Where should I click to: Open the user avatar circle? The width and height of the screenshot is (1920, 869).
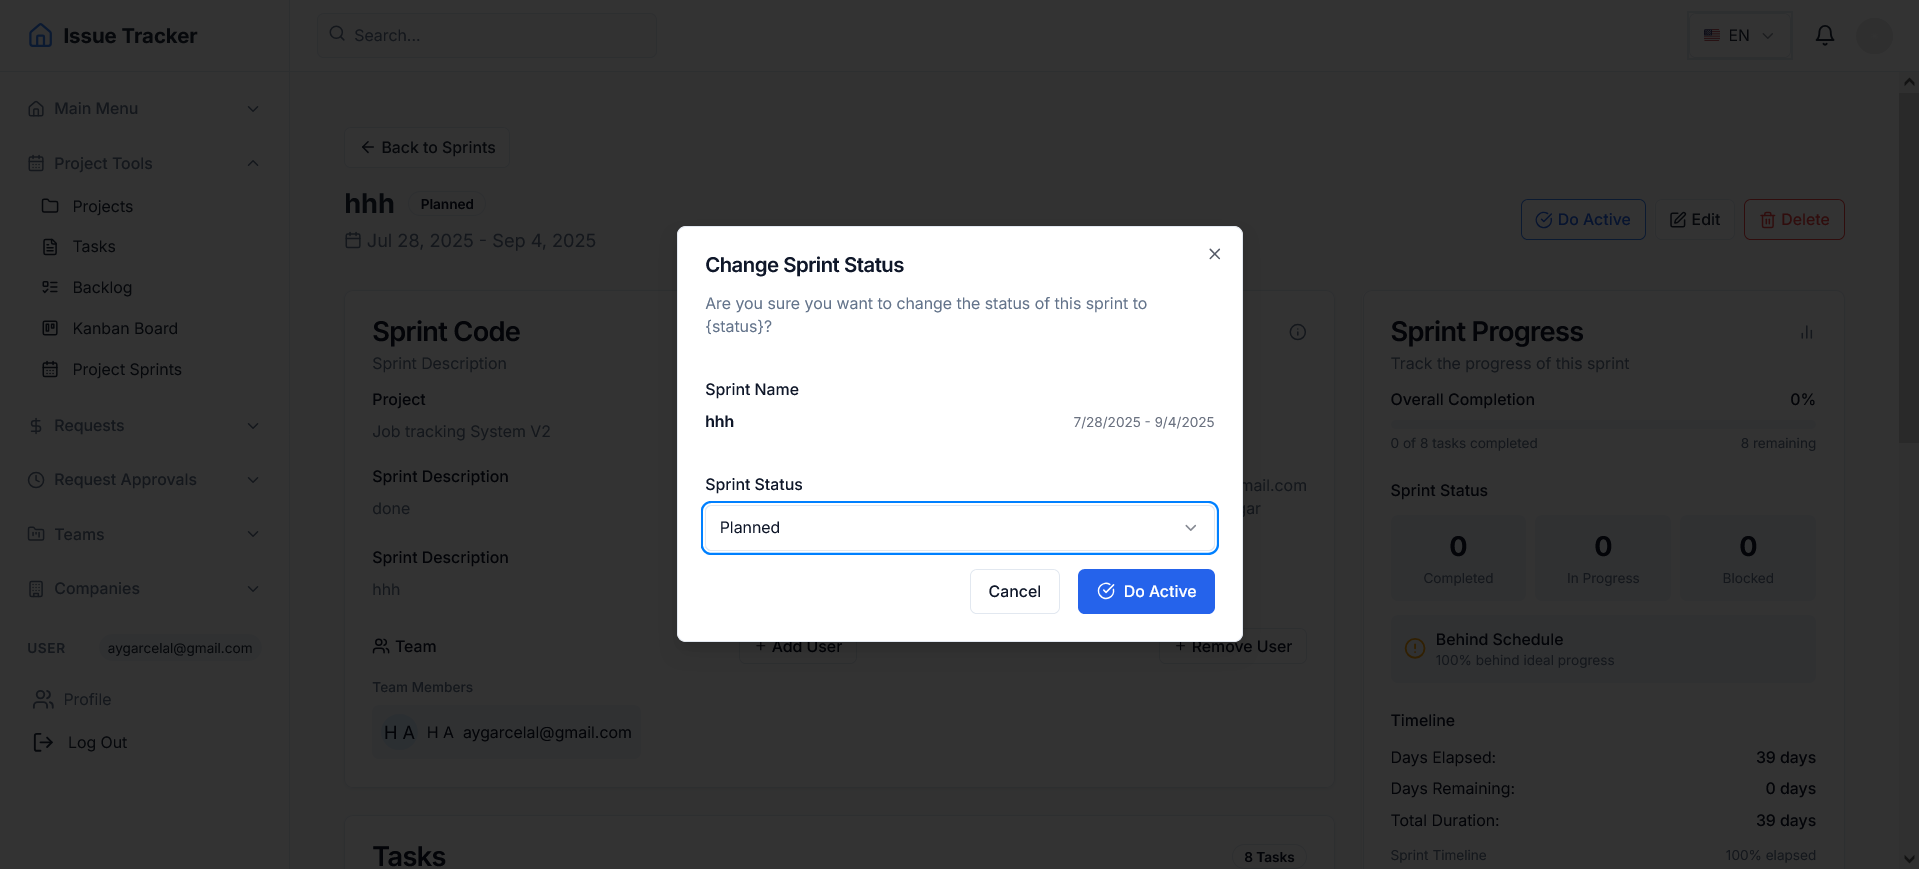point(1874,35)
